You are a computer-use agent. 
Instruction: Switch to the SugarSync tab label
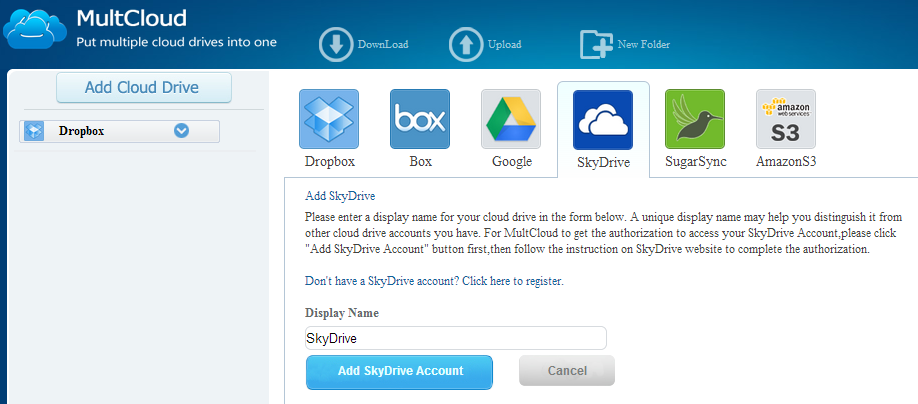696,162
